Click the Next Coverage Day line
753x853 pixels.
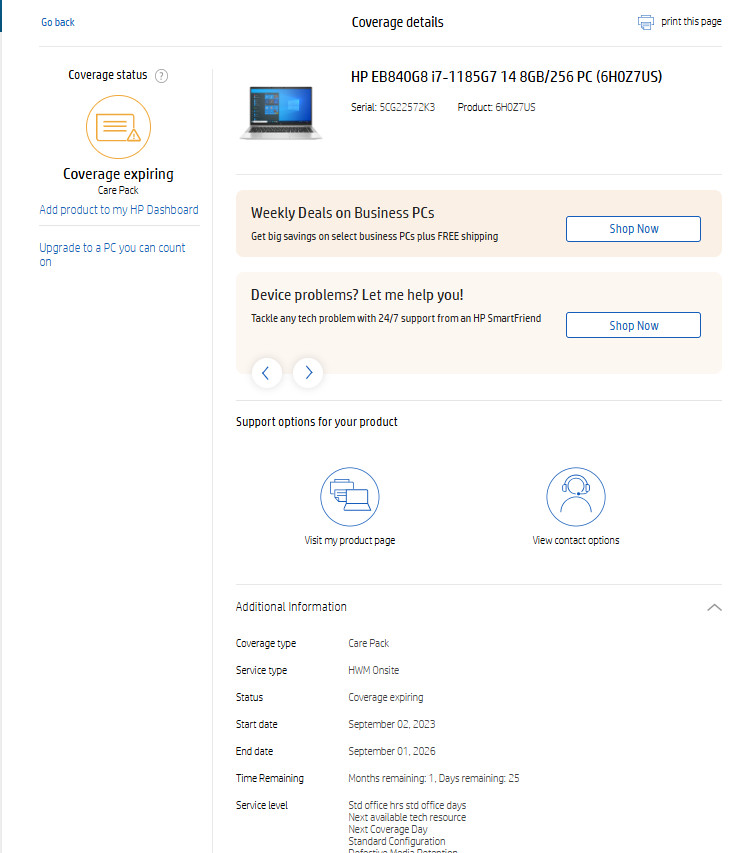tap(388, 829)
